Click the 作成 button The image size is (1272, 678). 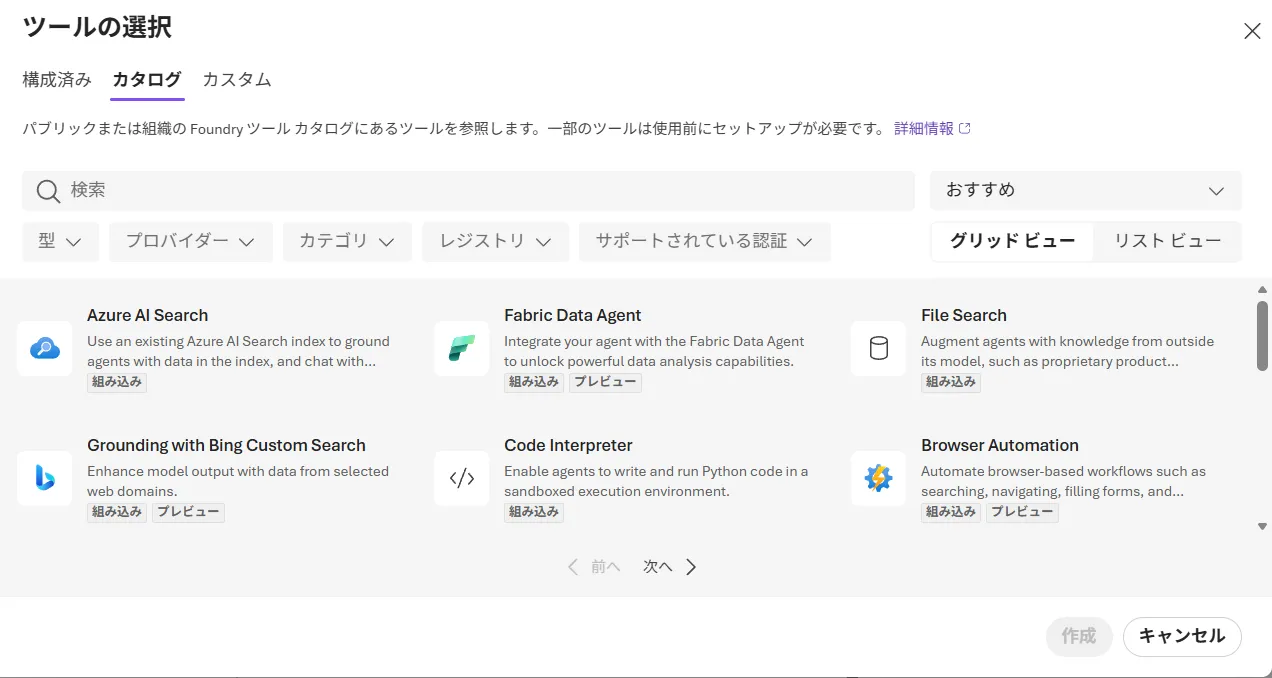click(1079, 636)
